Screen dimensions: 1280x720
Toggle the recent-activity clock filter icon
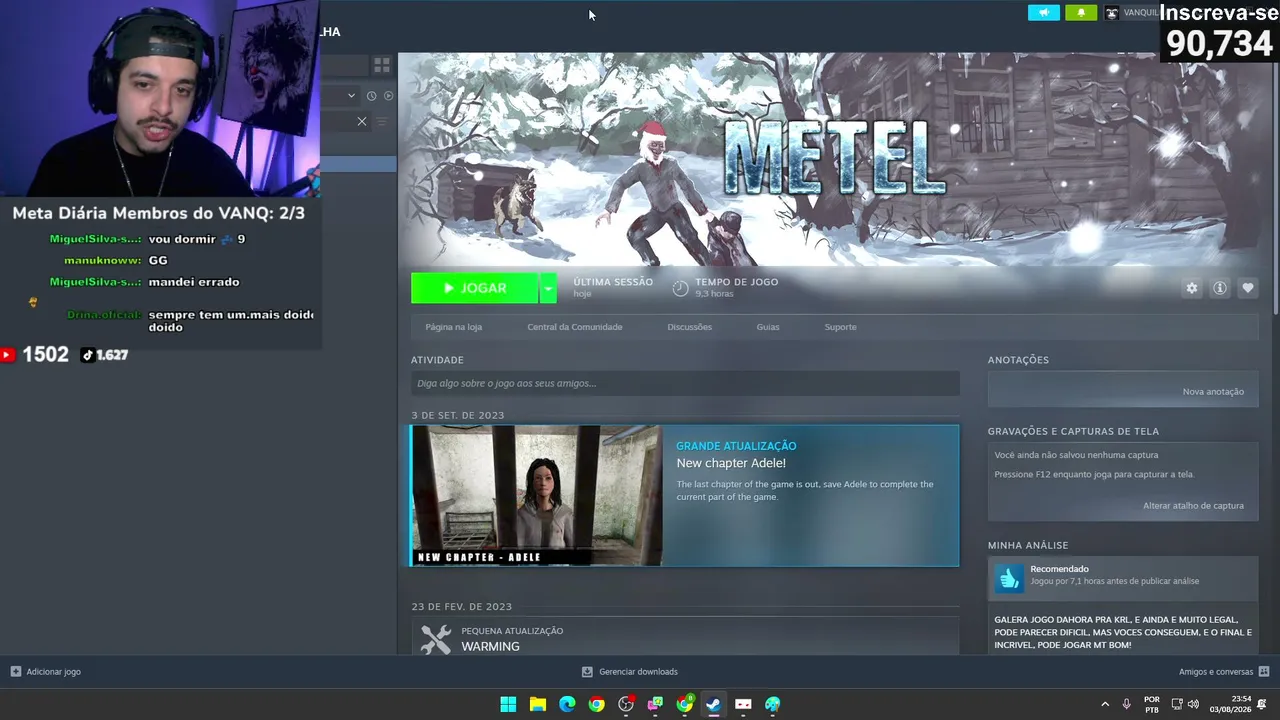371,96
